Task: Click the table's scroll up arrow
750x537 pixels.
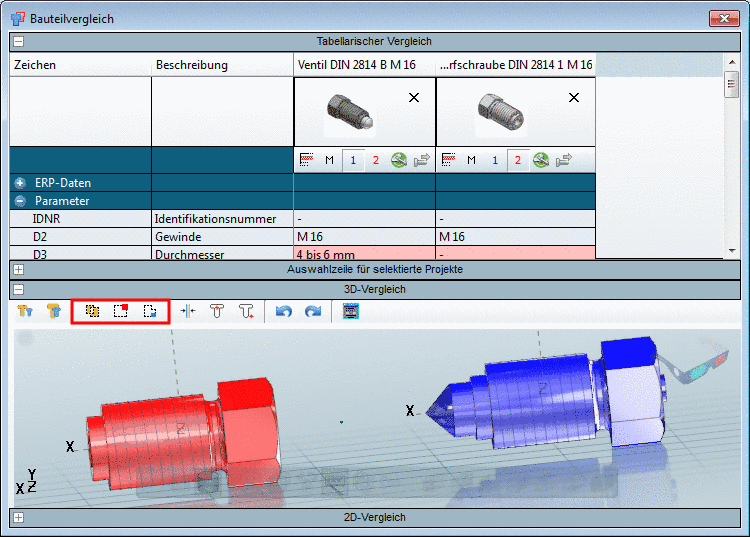Action: 732,62
